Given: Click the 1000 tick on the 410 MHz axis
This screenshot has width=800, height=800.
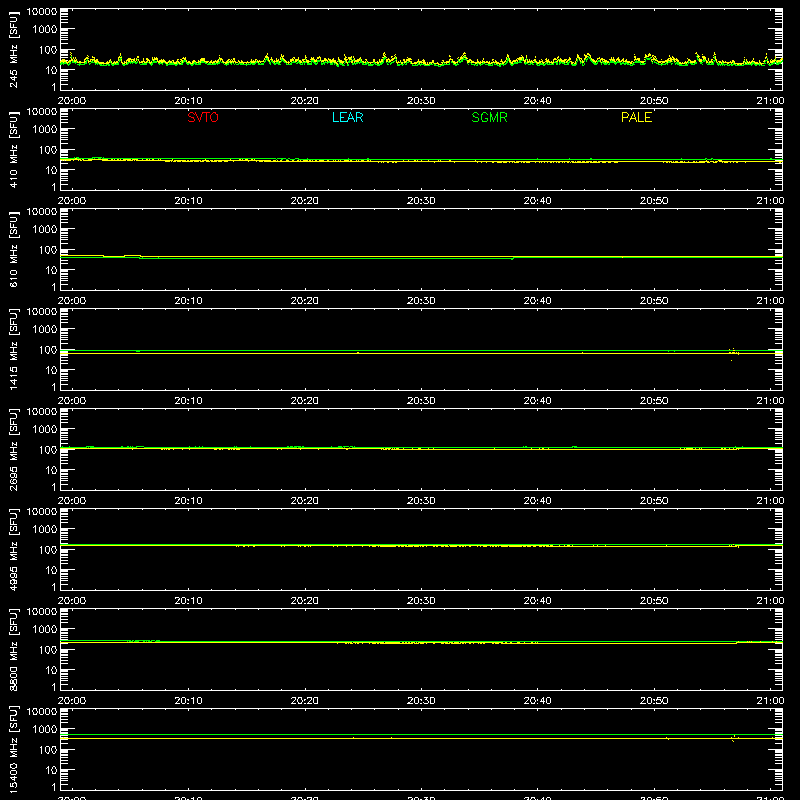Looking at the screenshot, I should (x=45, y=129).
